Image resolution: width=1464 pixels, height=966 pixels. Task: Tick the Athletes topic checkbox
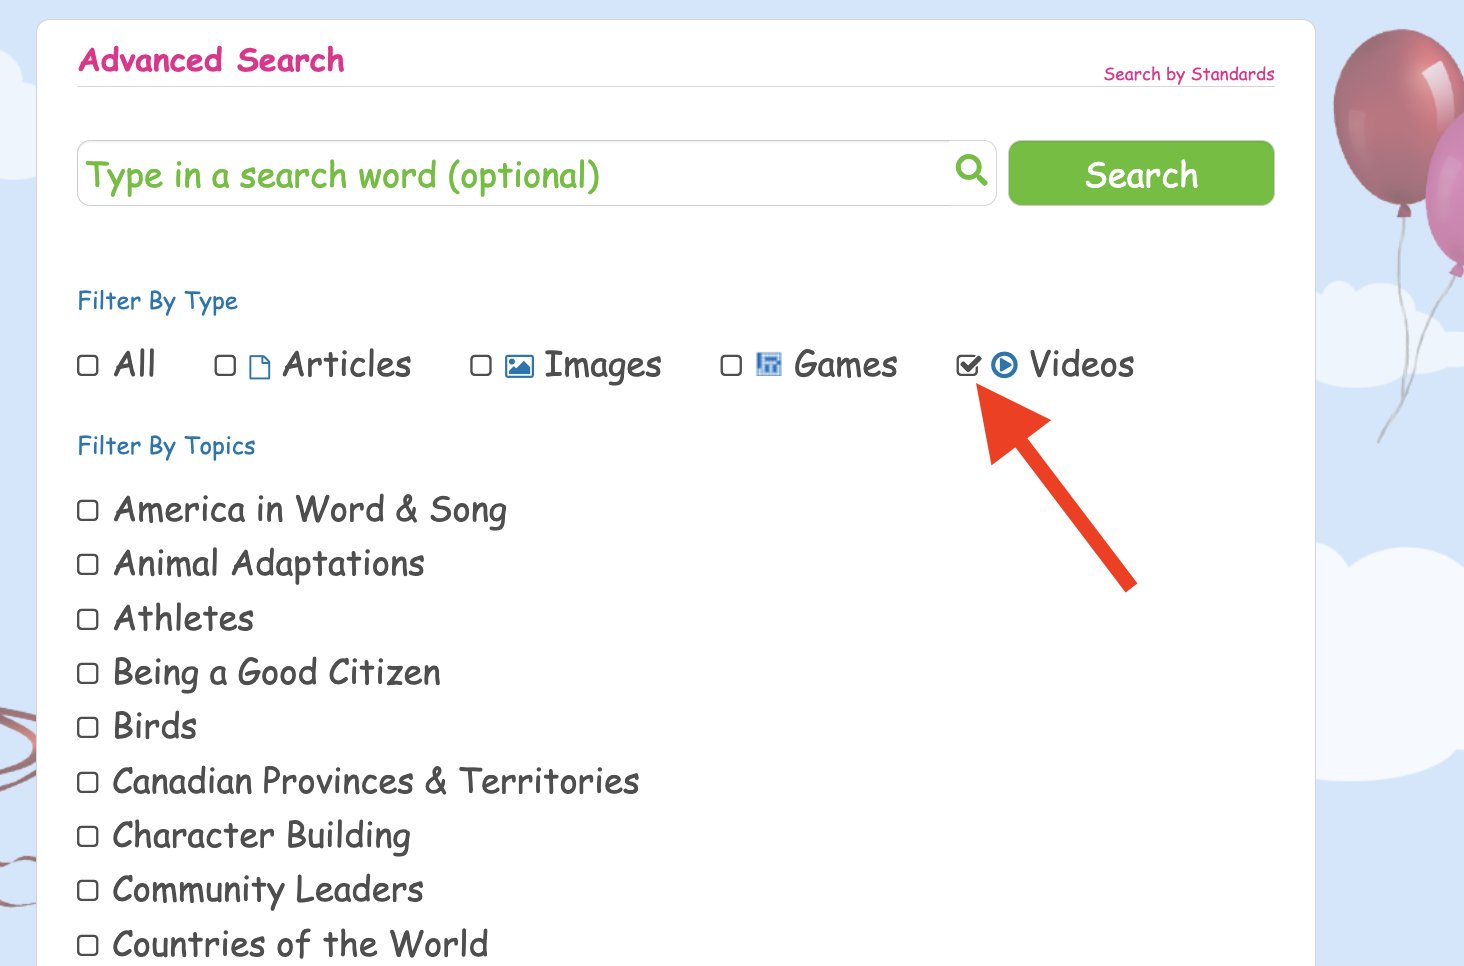(x=88, y=619)
